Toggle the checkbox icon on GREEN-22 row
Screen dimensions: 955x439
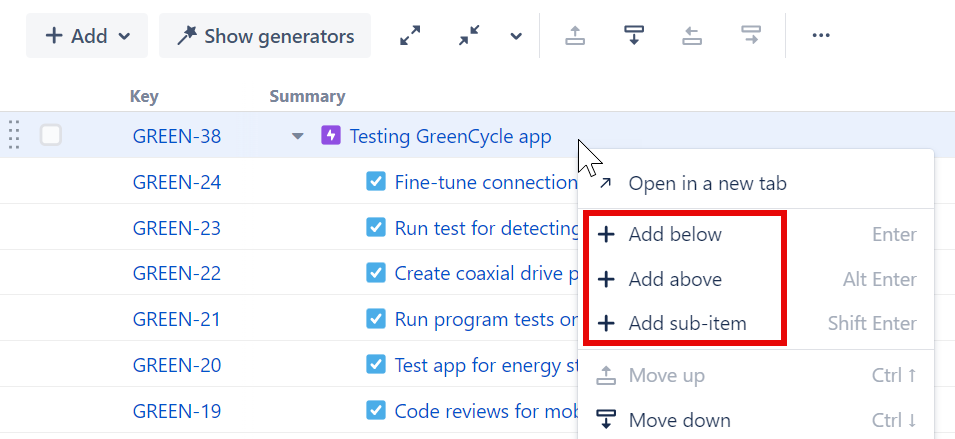376,273
